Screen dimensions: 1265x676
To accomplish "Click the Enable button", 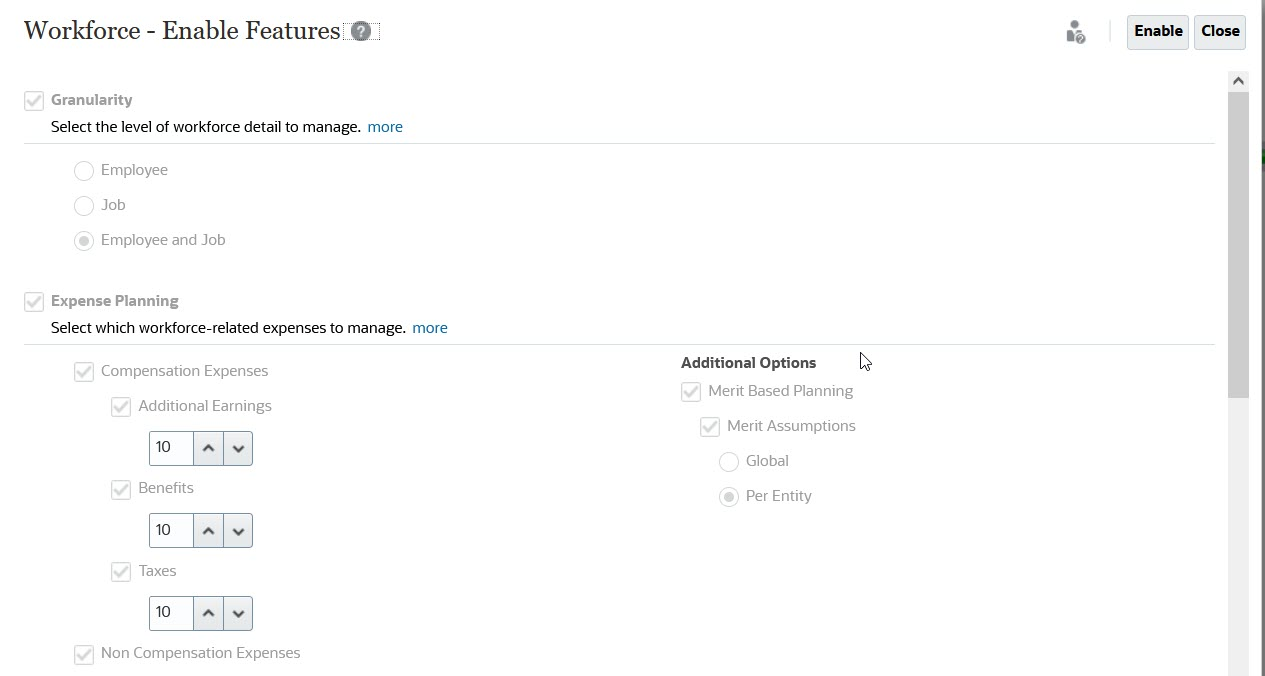I will click(x=1158, y=31).
